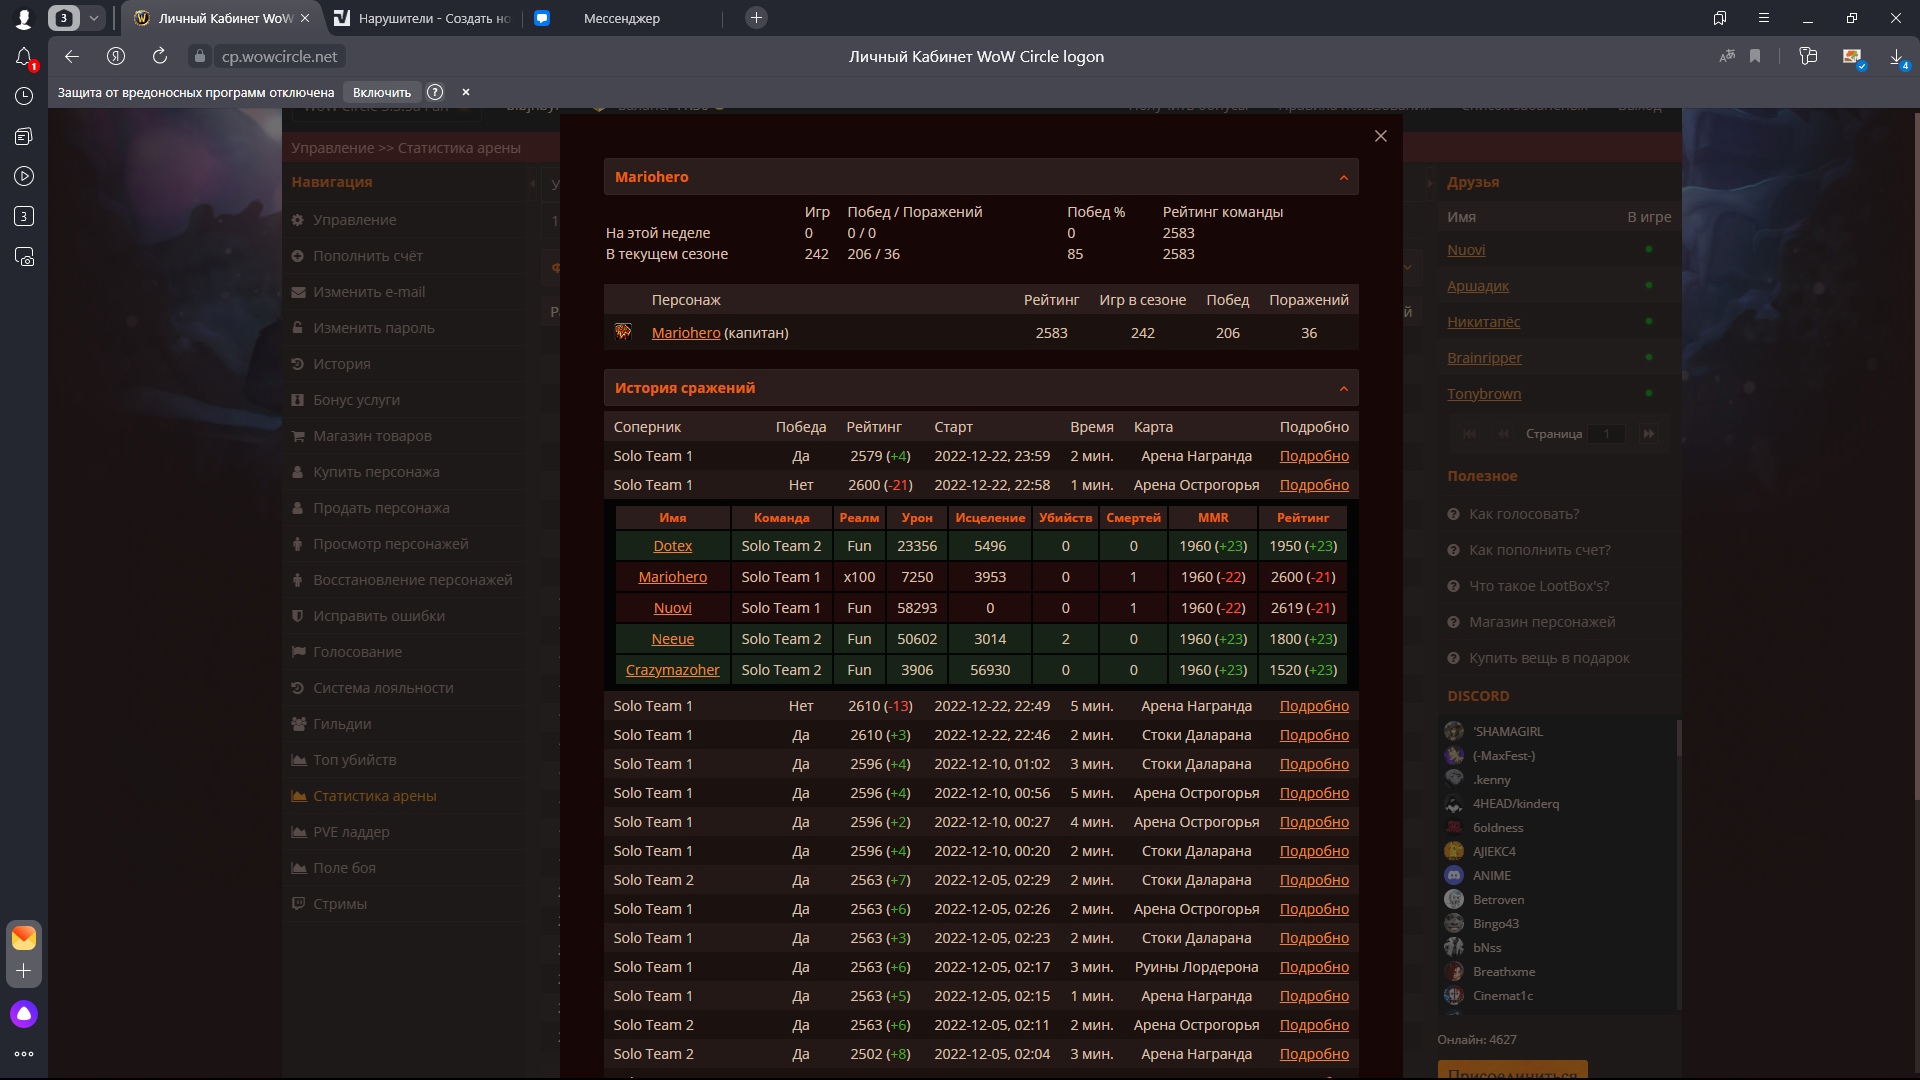Screen dimensions: 1920x1080
Task: Click Включить to enable malware protection
Action: (x=382, y=92)
